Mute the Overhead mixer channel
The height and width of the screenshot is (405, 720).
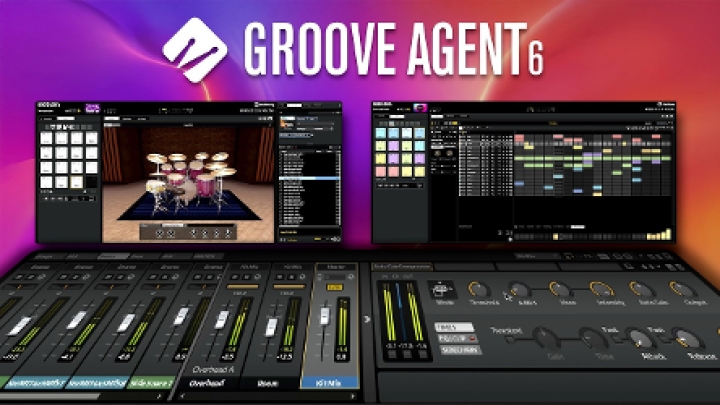tap(236, 277)
